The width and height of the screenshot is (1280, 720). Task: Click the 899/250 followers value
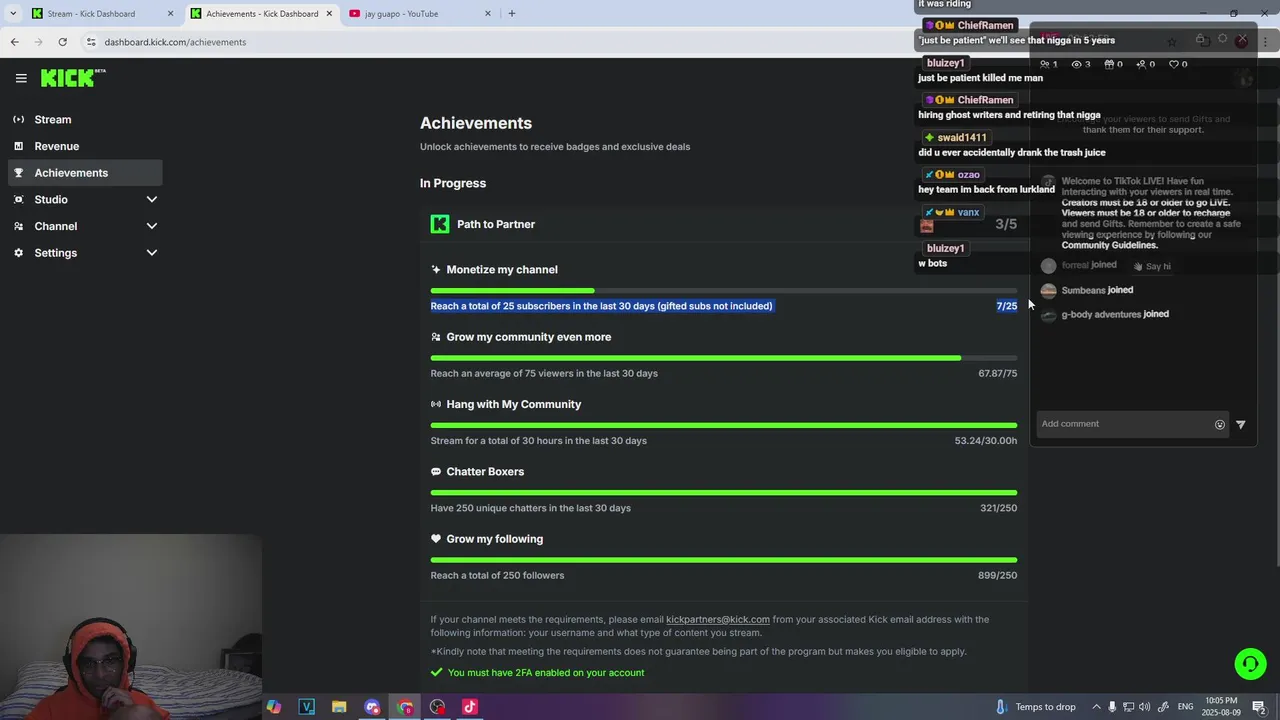(x=997, y=575)
